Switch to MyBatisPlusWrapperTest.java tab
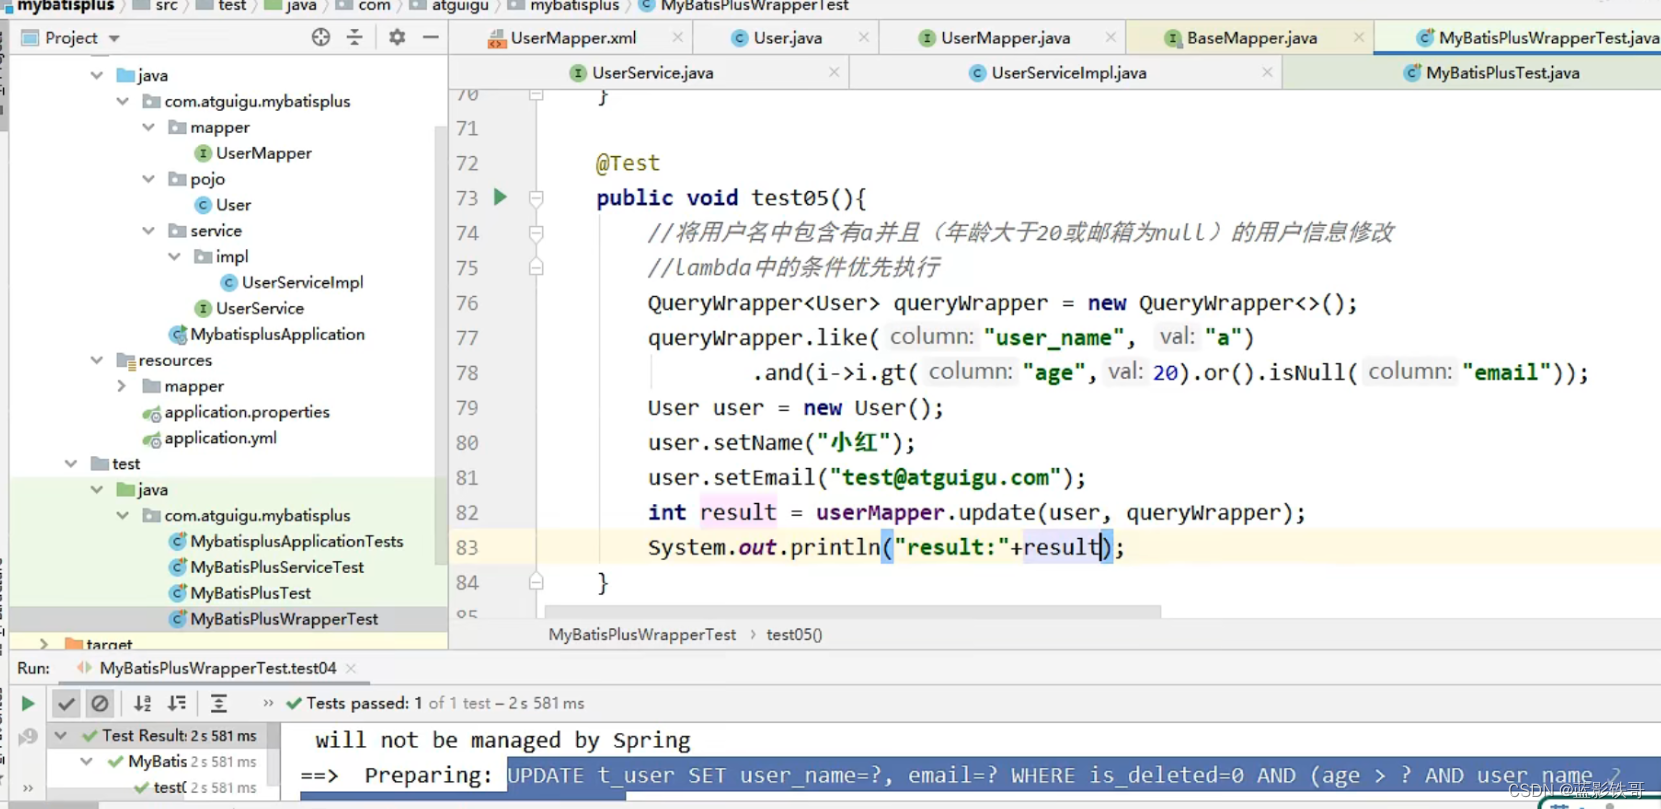This screenshot has width=1661, height=809. click(x=1538, y=38)
